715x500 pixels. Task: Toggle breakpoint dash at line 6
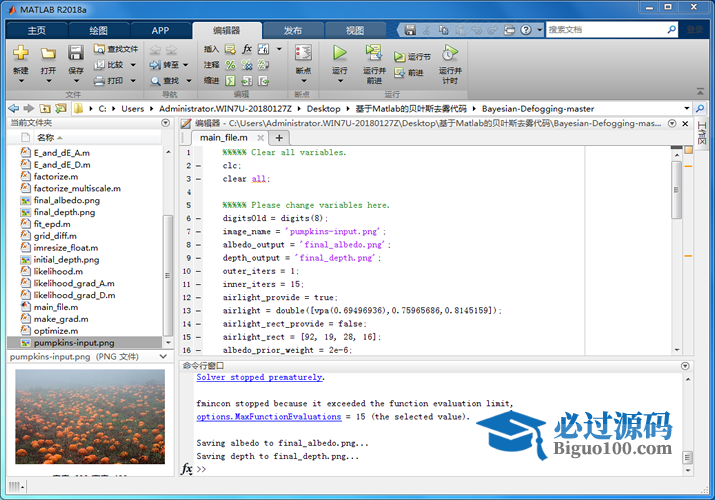(x=198, y=218)
